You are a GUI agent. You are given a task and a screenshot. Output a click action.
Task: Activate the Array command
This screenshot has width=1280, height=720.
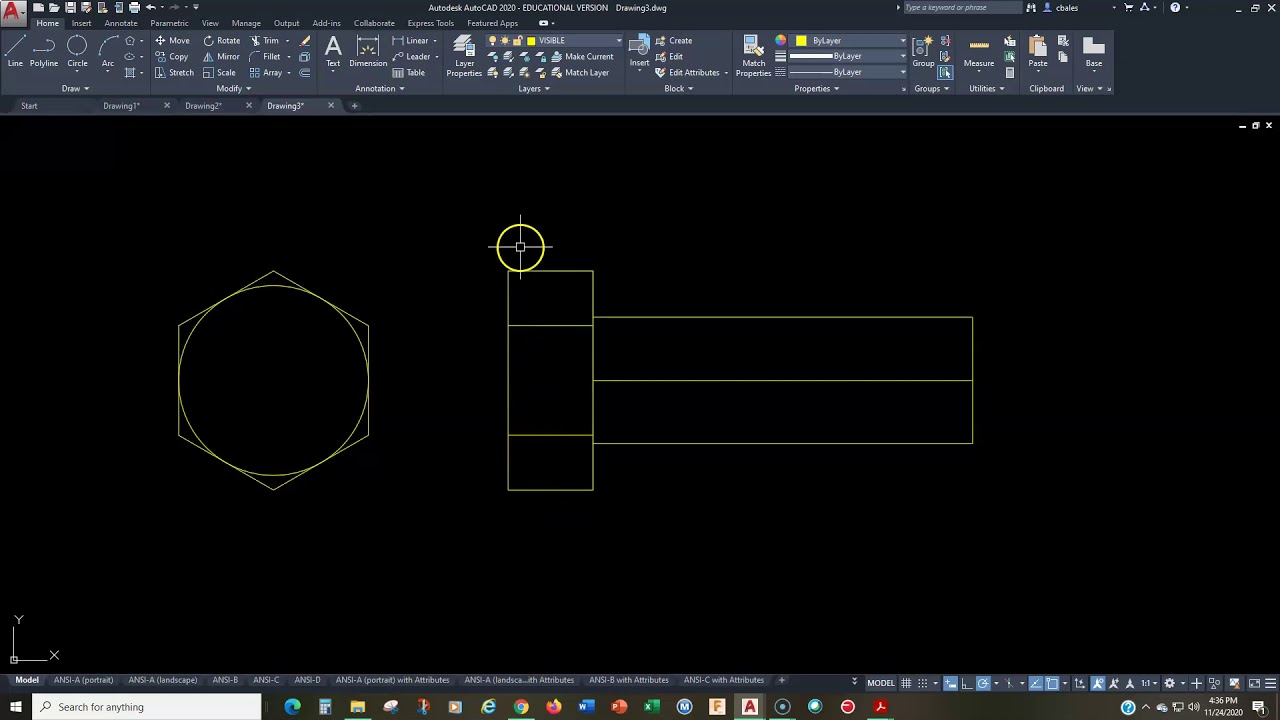[266, 73]
